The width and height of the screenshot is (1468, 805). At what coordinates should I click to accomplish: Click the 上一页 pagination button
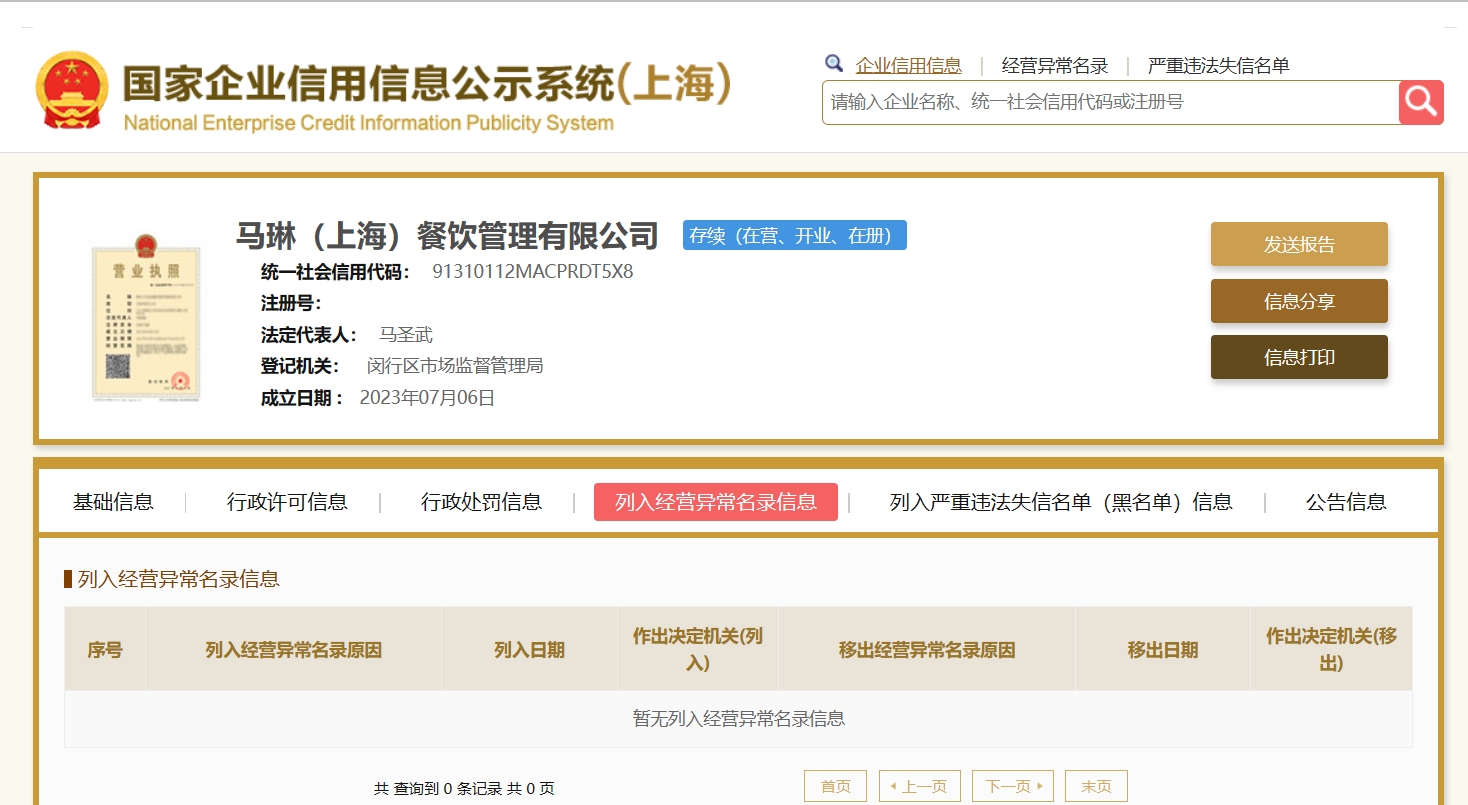(x=920, y=786)
